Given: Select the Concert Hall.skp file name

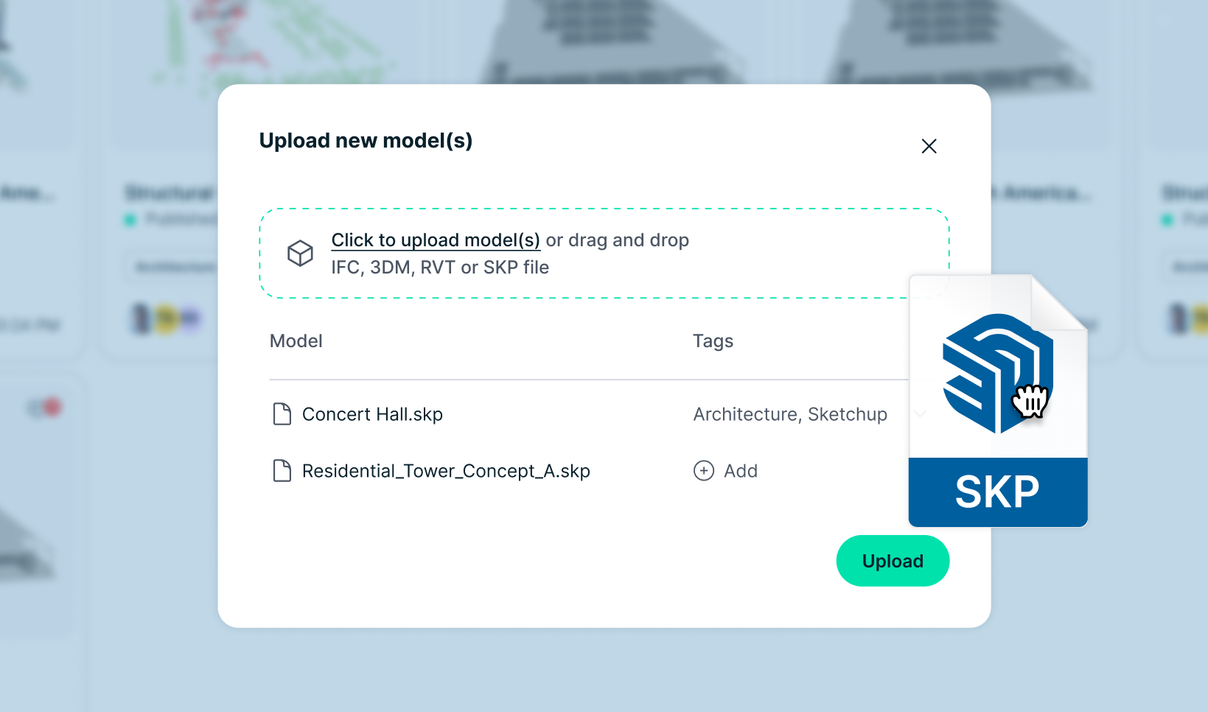Looking at the screenshot, I should point(372,414).
